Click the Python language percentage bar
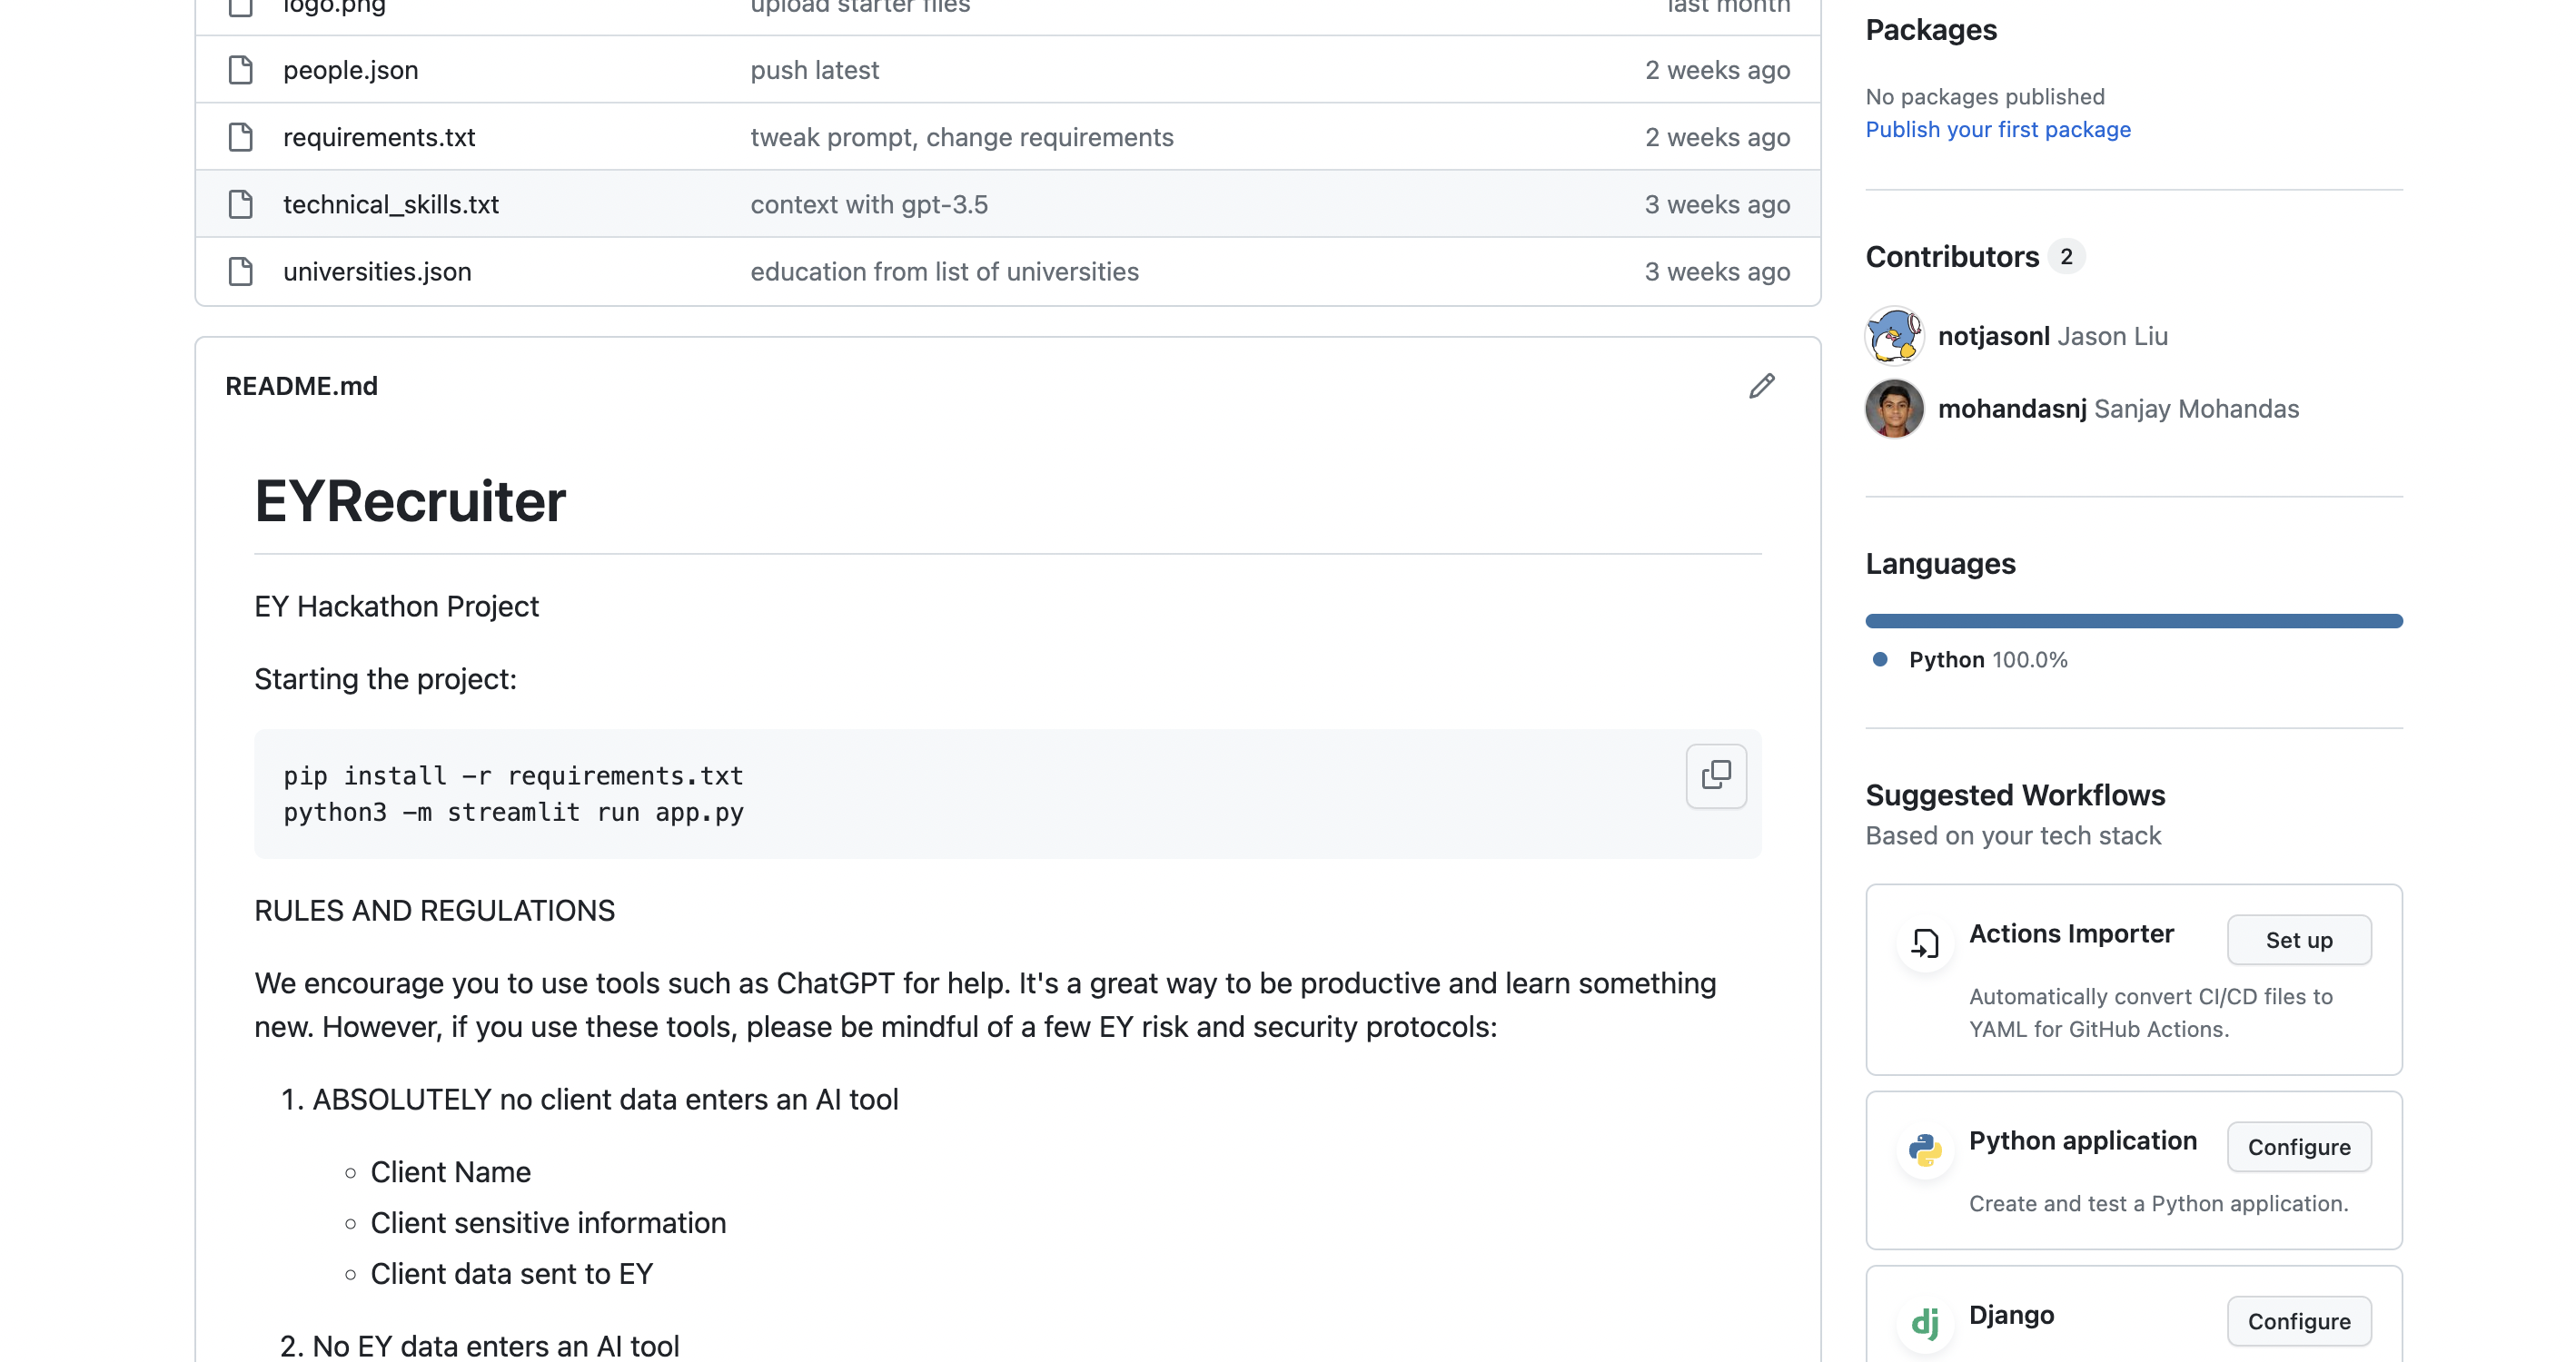Screen dimensions: 2576x1362 point(2133,621)
